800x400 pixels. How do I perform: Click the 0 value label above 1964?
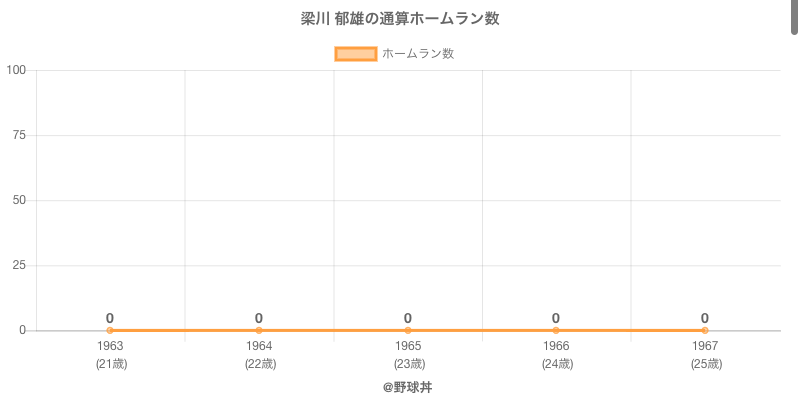tap(259, 318)
